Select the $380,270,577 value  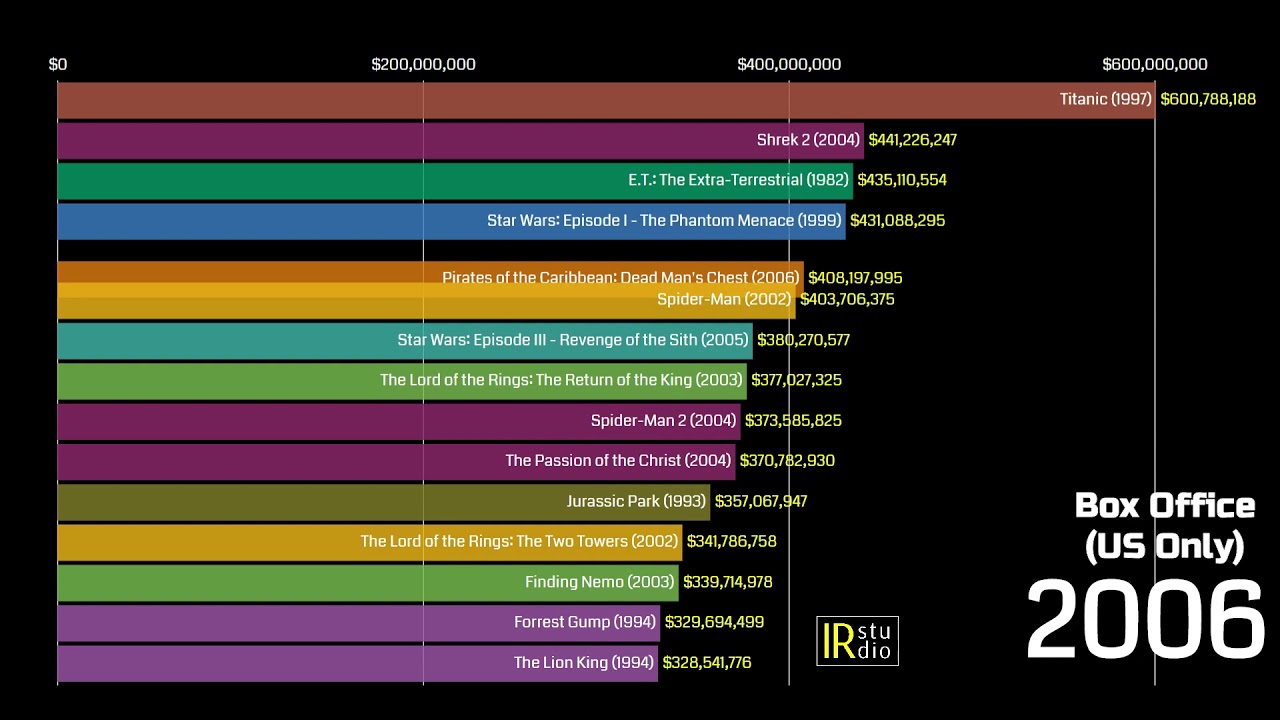pyautogui.click(x=803, y=340)
